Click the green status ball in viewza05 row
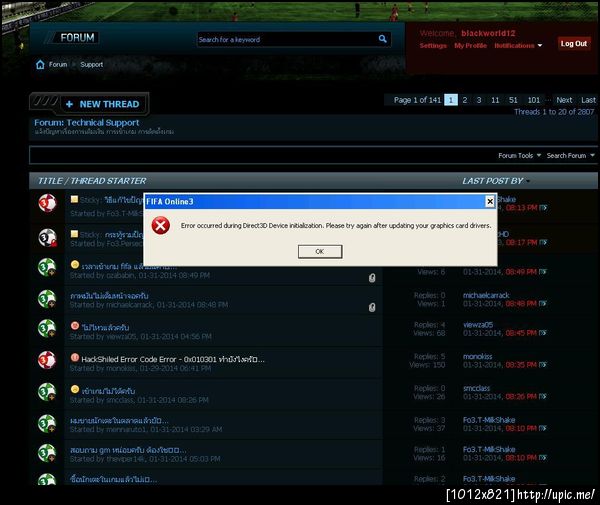Image resolution: width=600 pixels, height=505 pixels. pyautogui.click(x=47, y=328)
